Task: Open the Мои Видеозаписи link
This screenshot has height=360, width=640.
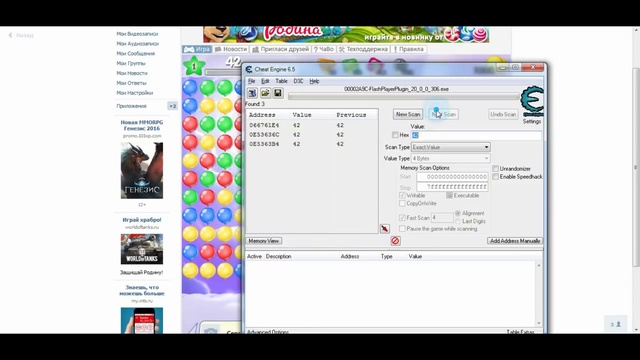Action: pos(137,34)
